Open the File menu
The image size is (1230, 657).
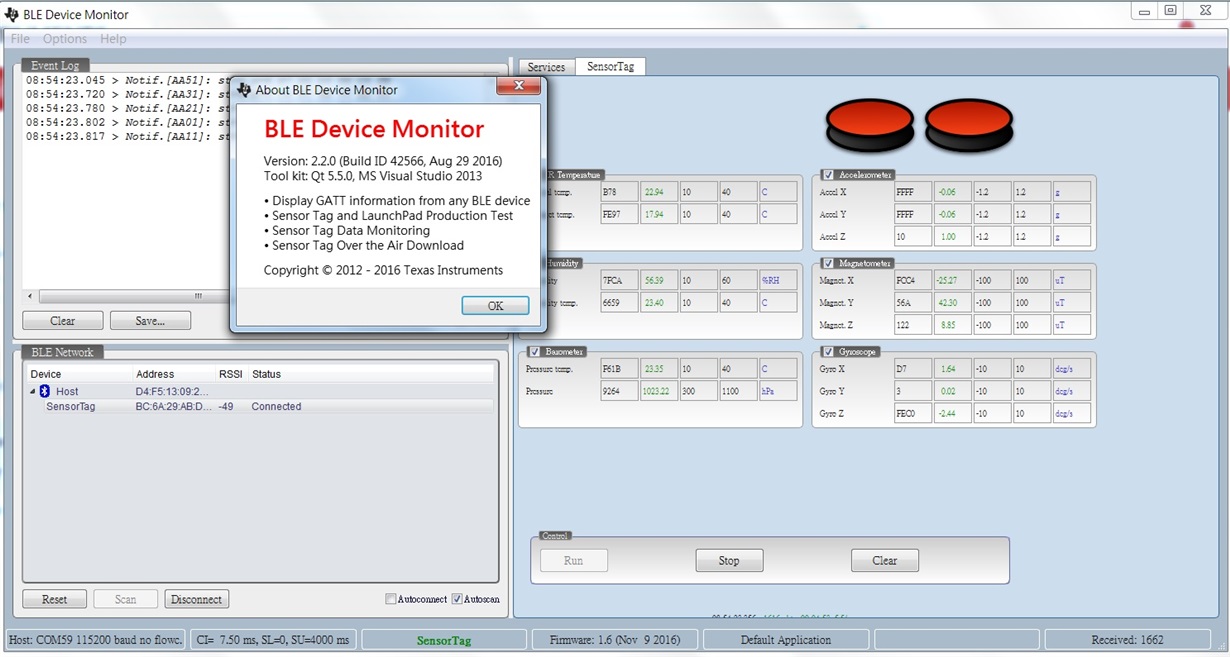click(20, 39)
